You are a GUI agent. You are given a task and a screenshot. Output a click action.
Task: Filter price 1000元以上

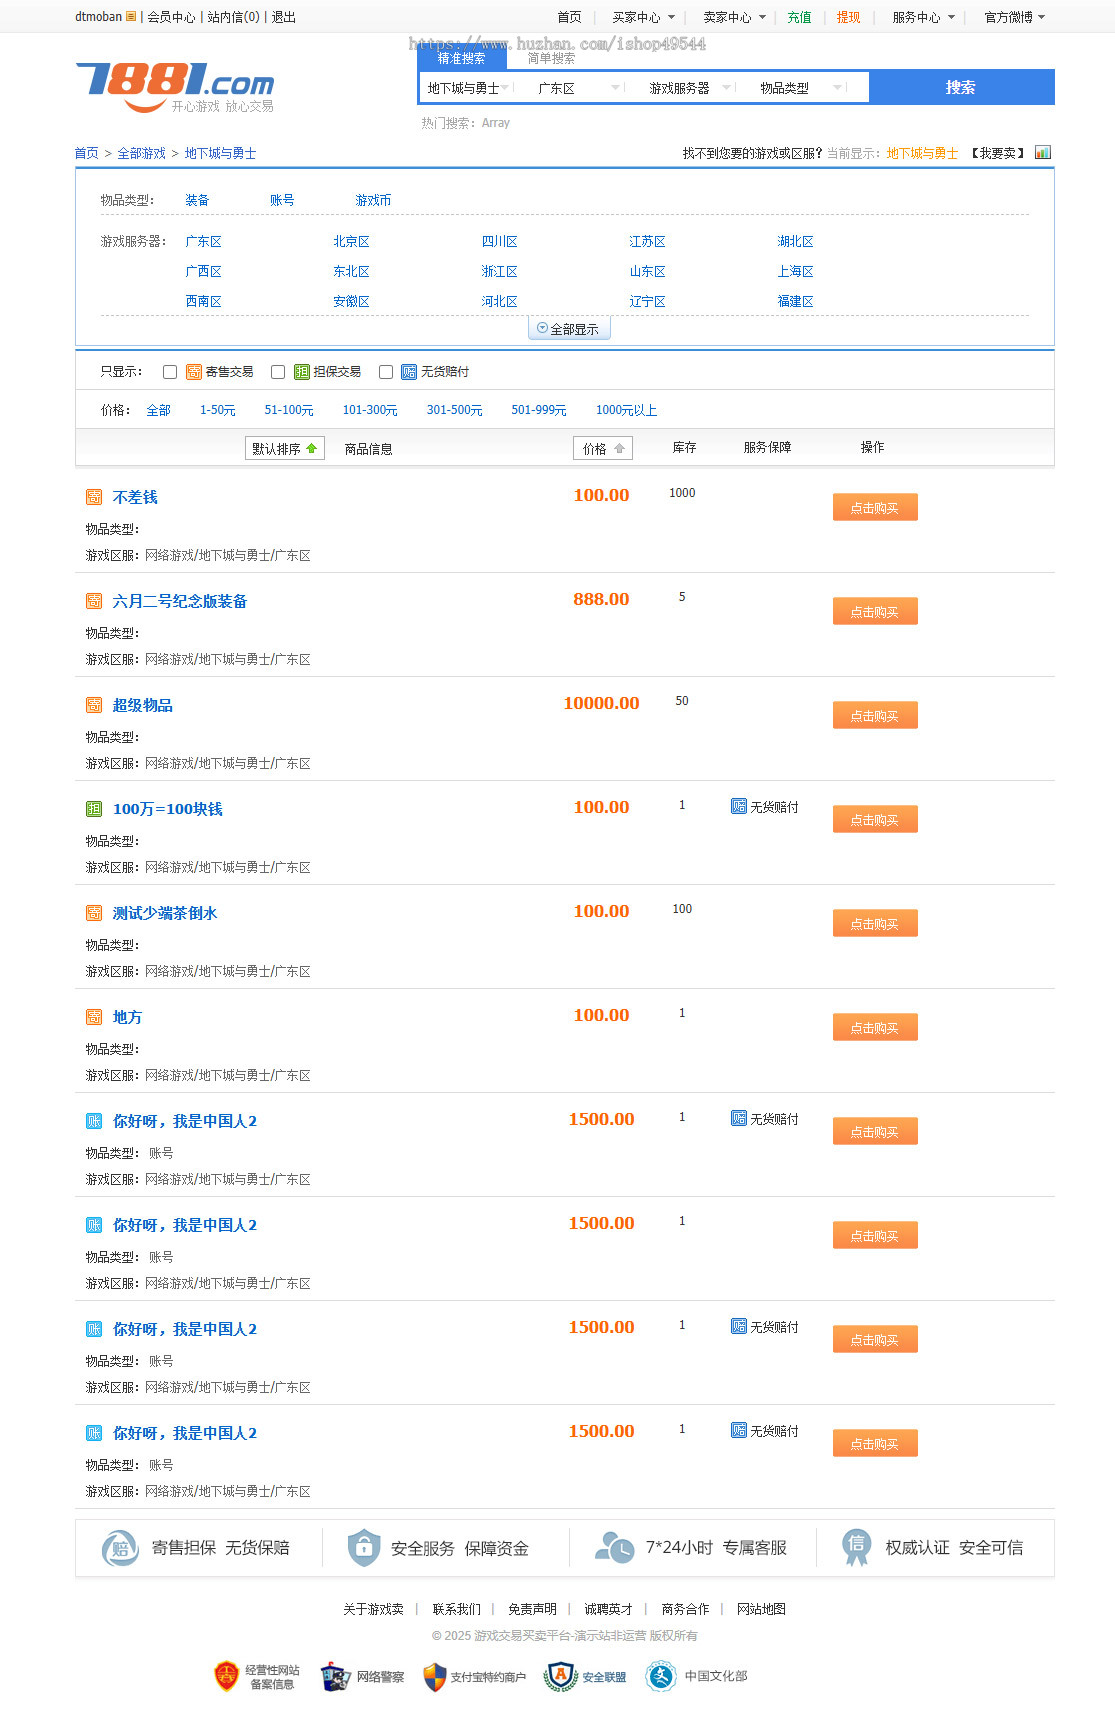(x=626, y=410)
